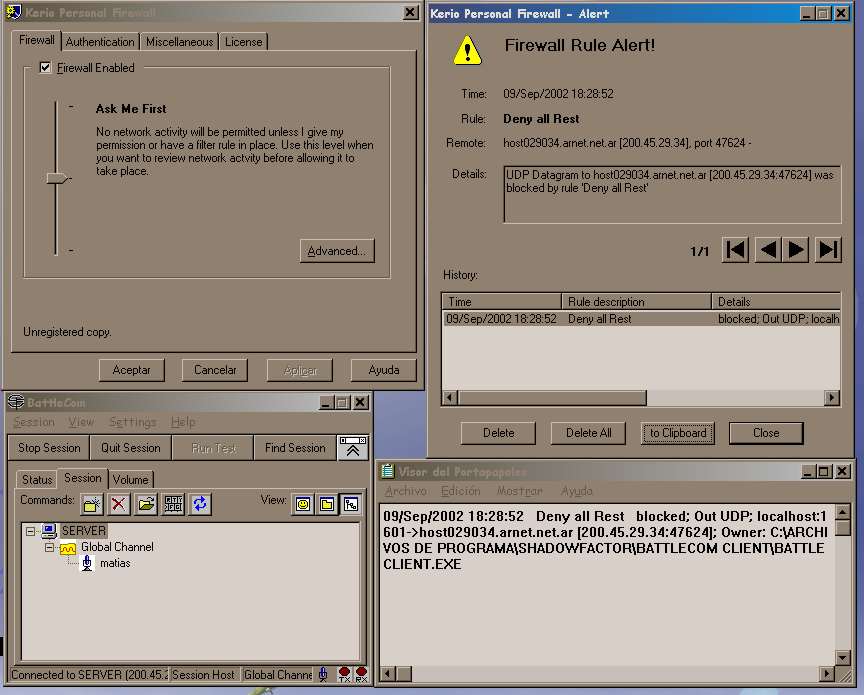Click the Aceptar button
The width and height of the screenshot is (864, 695).
132,370
